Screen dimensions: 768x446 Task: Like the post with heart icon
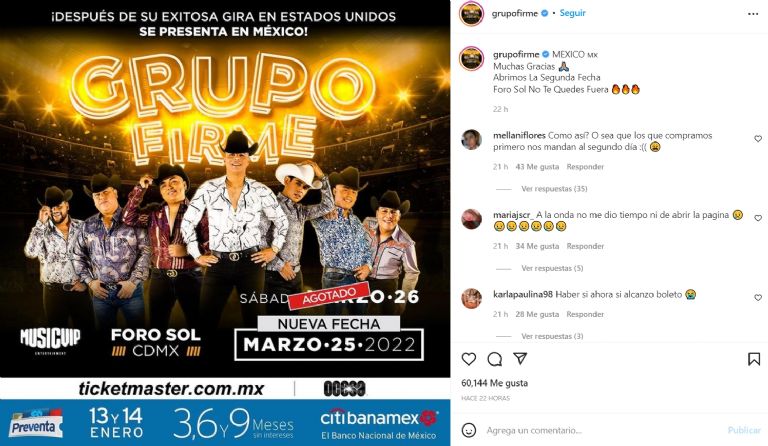(x=469, y=359)
